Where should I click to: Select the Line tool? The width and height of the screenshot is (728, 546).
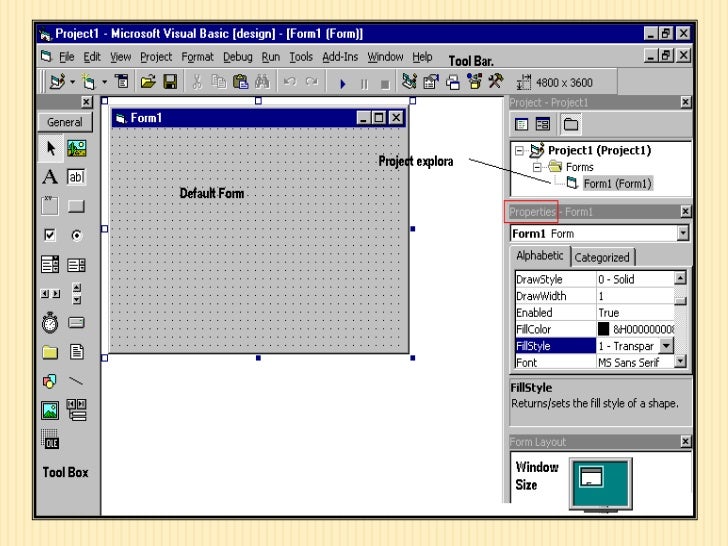click(77, 382)
